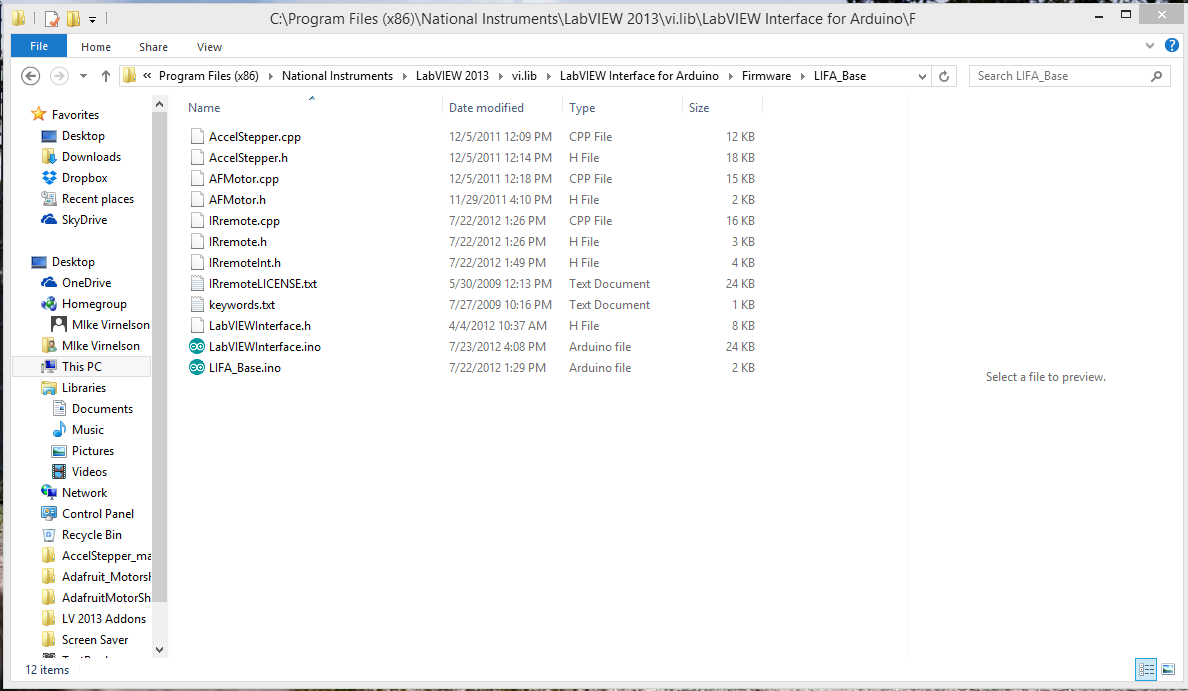1188x691 pixels.
Task: Select the LabVIEWInterface.h file name
Action: 260,326
